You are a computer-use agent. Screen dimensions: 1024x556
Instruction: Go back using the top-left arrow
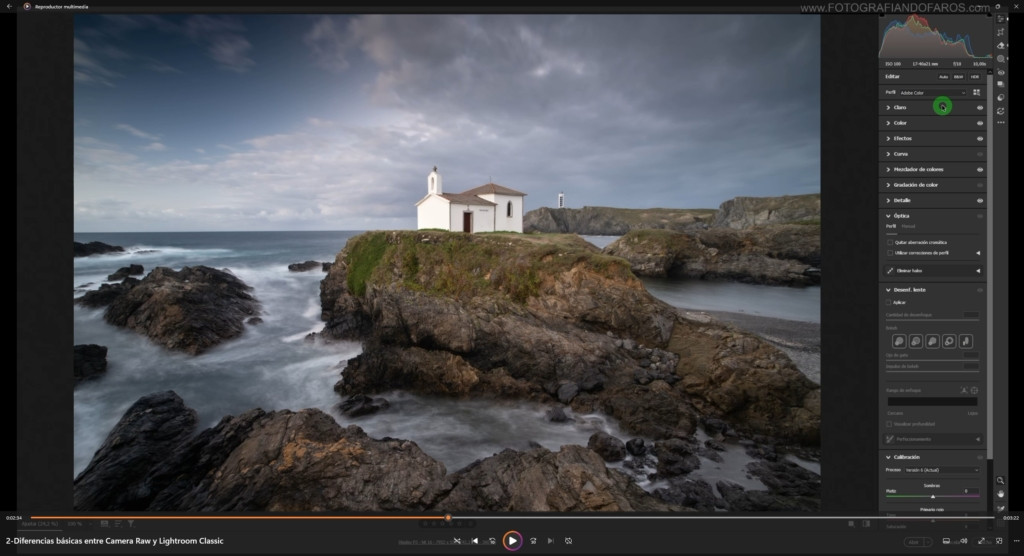pos(9,6)
